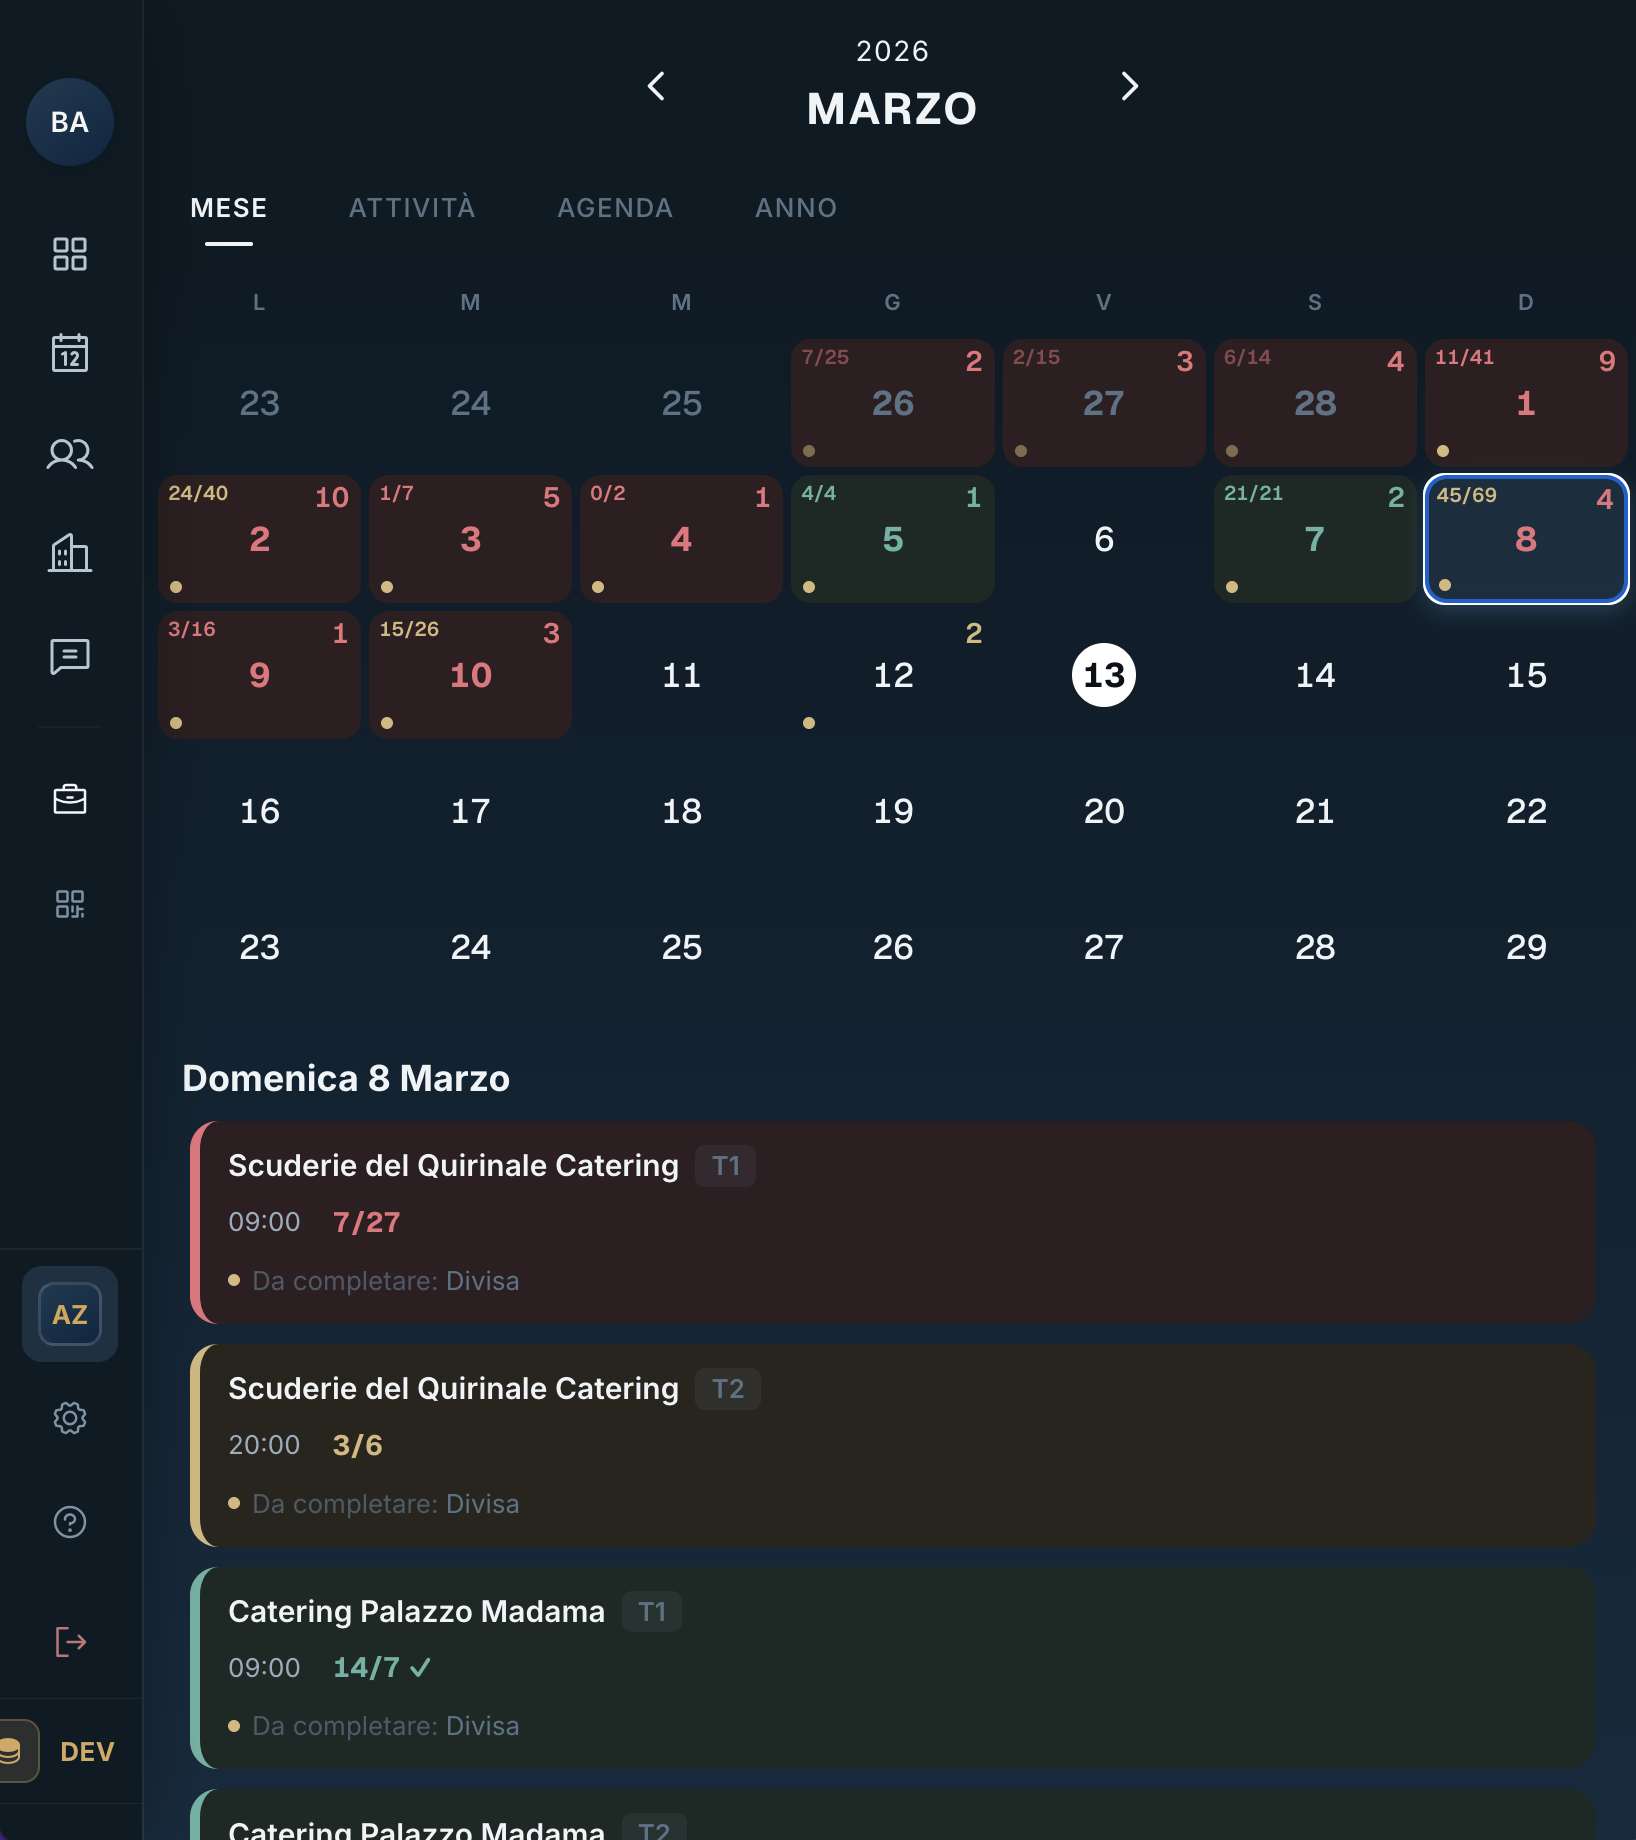Image resolution: width=1636 pixels, height=1840 pixels.
Task: Switch to the ANNO tab
Action: pos(796,208)
